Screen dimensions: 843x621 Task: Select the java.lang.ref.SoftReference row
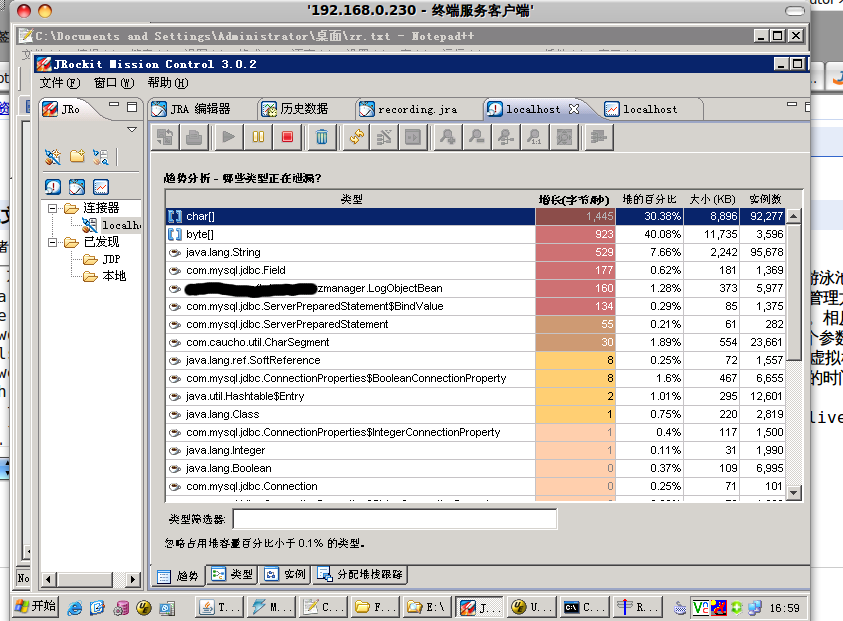click(x=476, y=360)
